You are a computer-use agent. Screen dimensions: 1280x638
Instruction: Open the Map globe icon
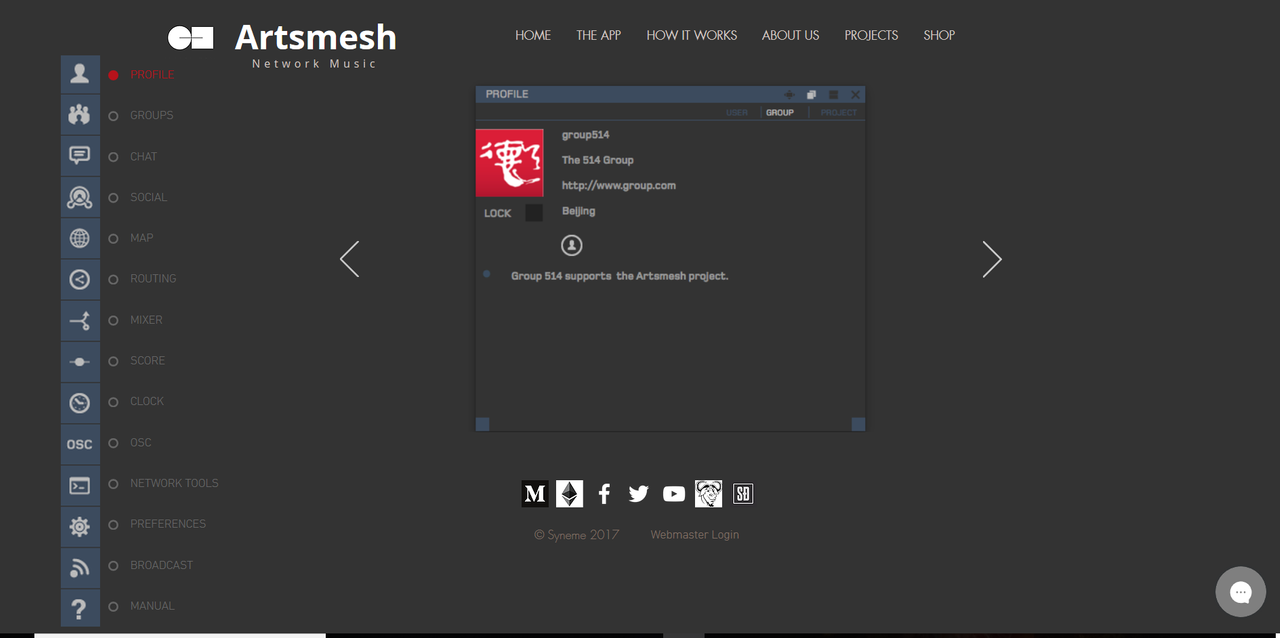(x=80, y=238)
